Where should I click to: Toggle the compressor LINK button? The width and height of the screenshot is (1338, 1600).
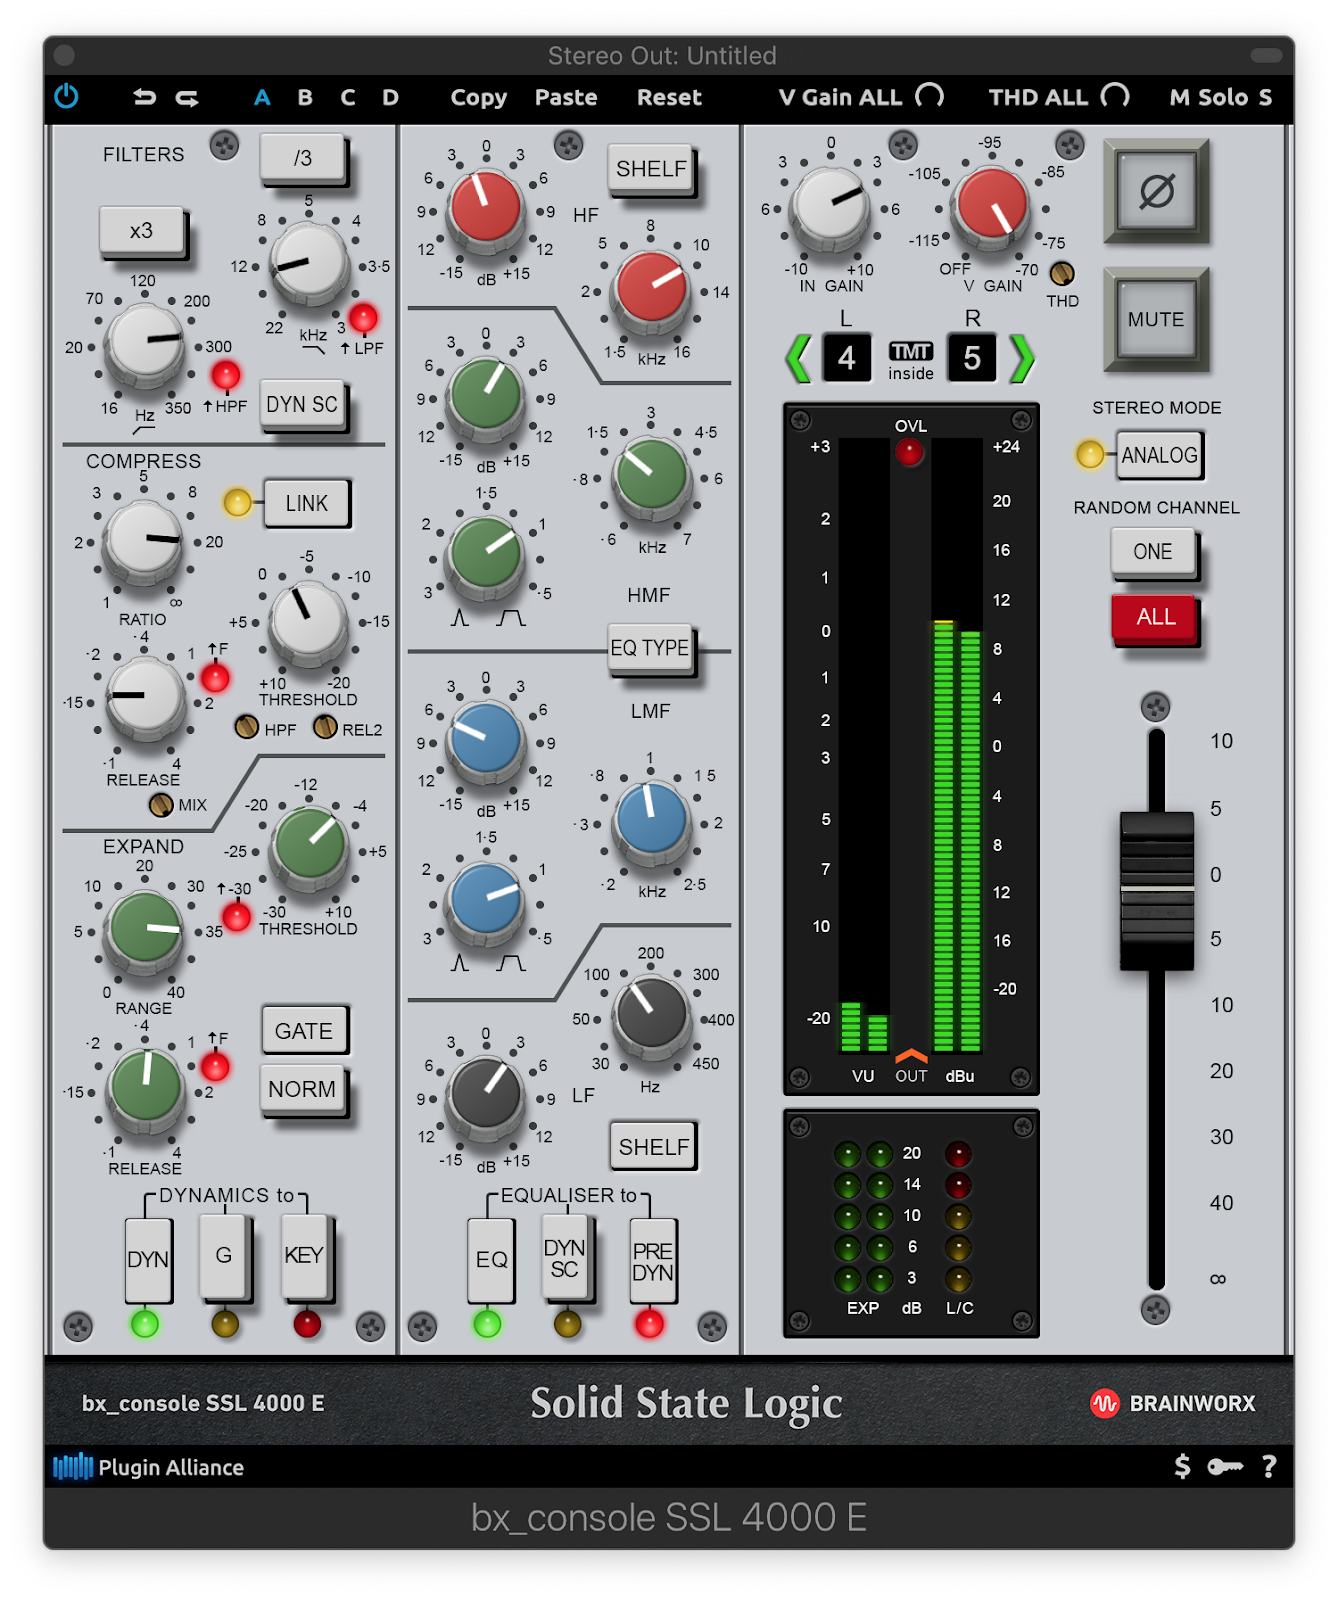307,503
